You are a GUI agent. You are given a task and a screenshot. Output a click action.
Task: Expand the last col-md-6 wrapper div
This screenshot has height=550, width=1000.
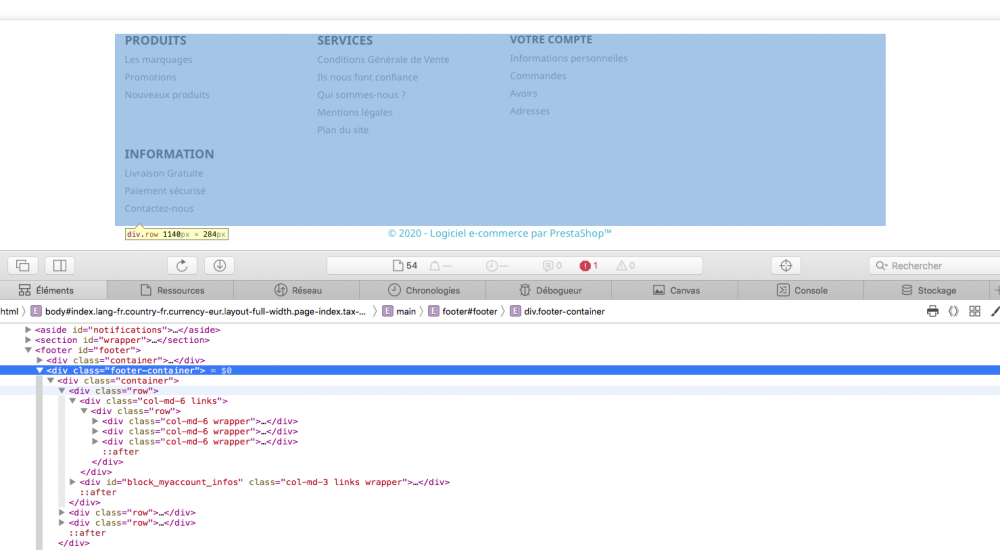(x=95, y=442)
